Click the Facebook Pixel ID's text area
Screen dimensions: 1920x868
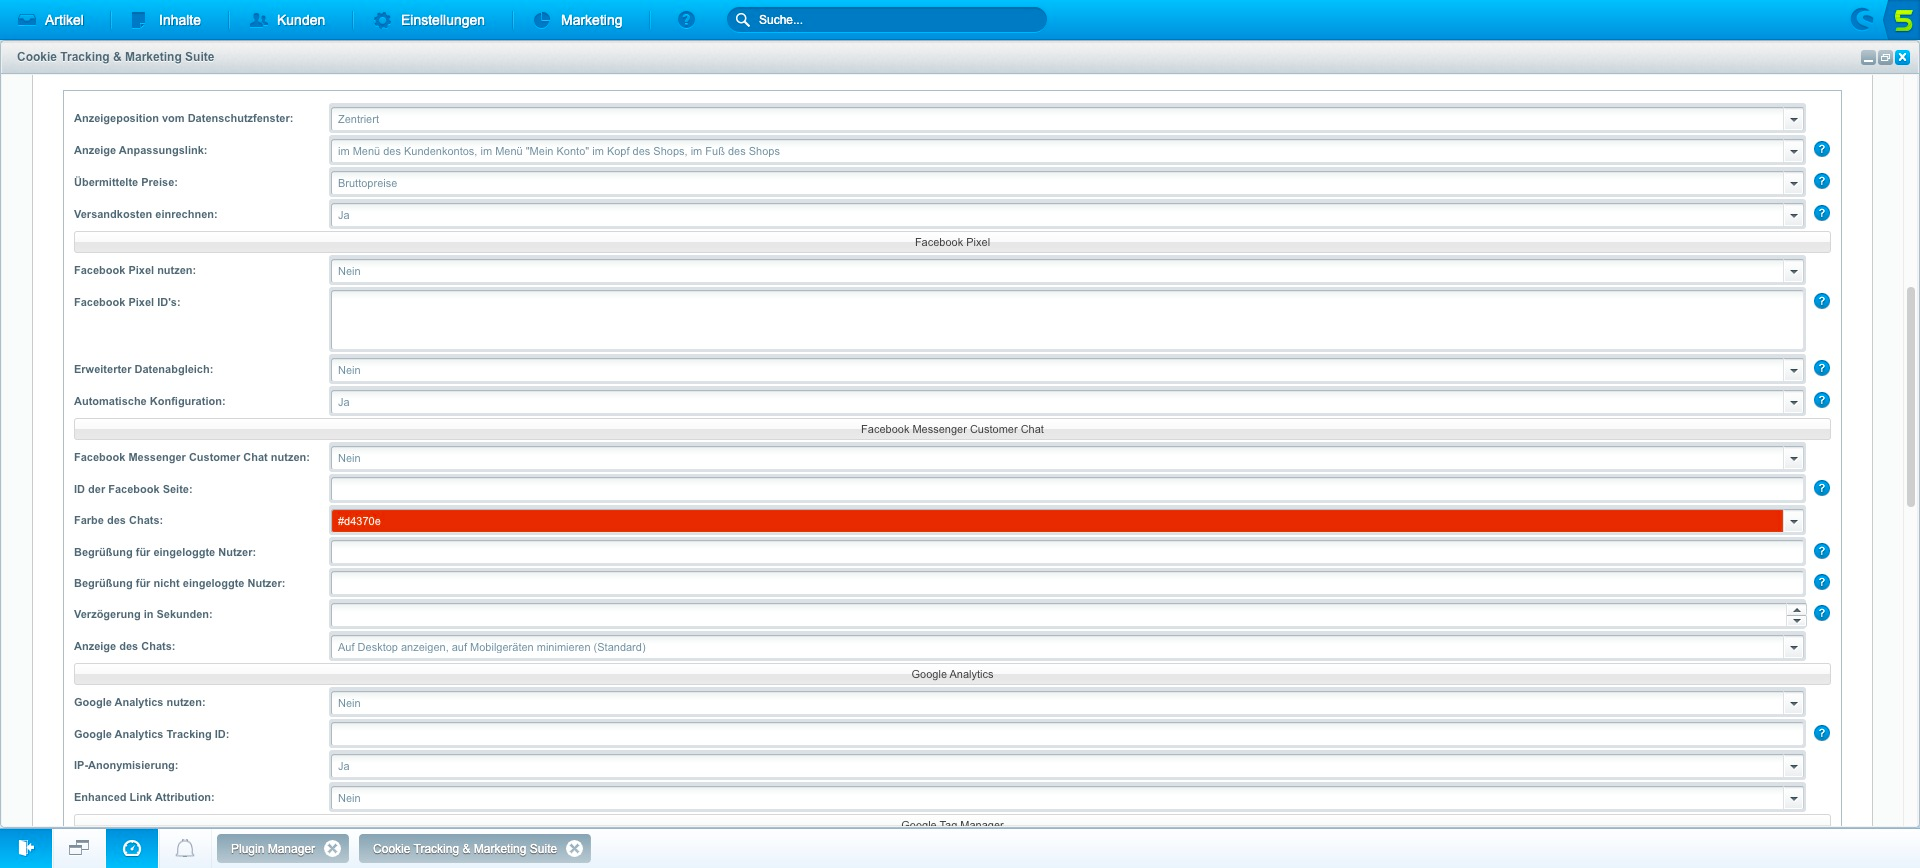click(x=1067, y=320)
